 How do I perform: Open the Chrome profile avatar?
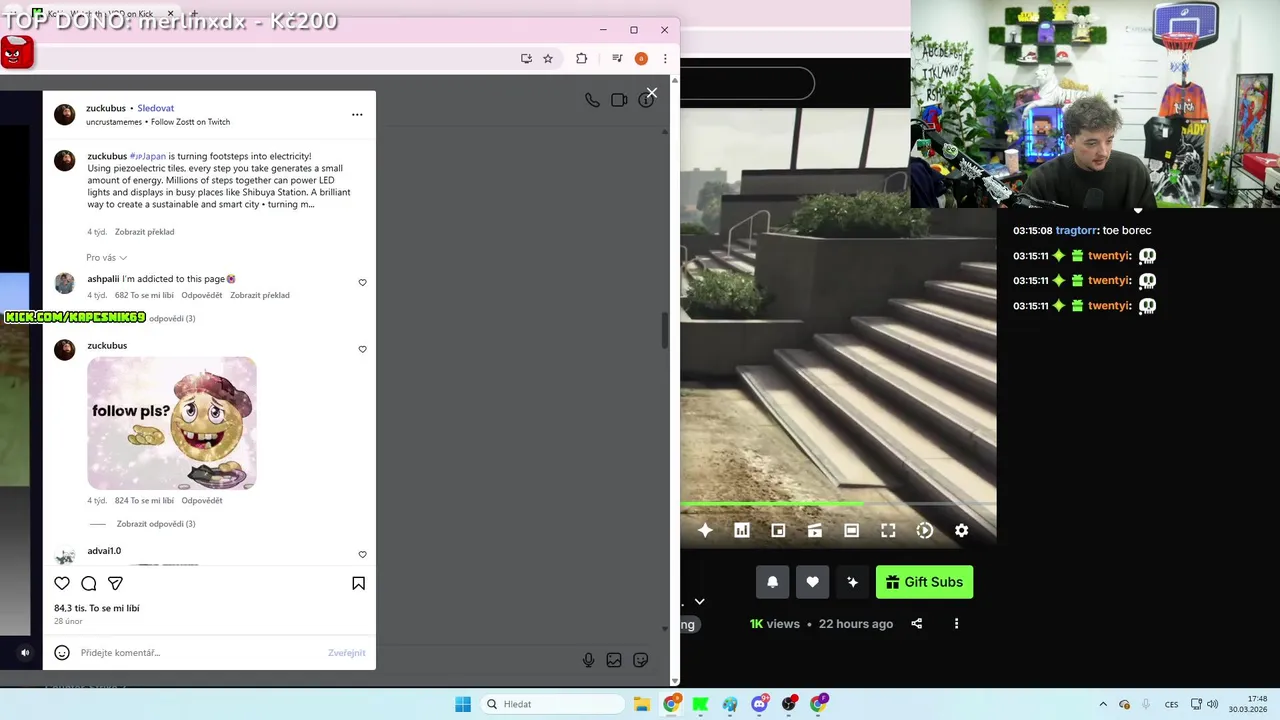641,59
